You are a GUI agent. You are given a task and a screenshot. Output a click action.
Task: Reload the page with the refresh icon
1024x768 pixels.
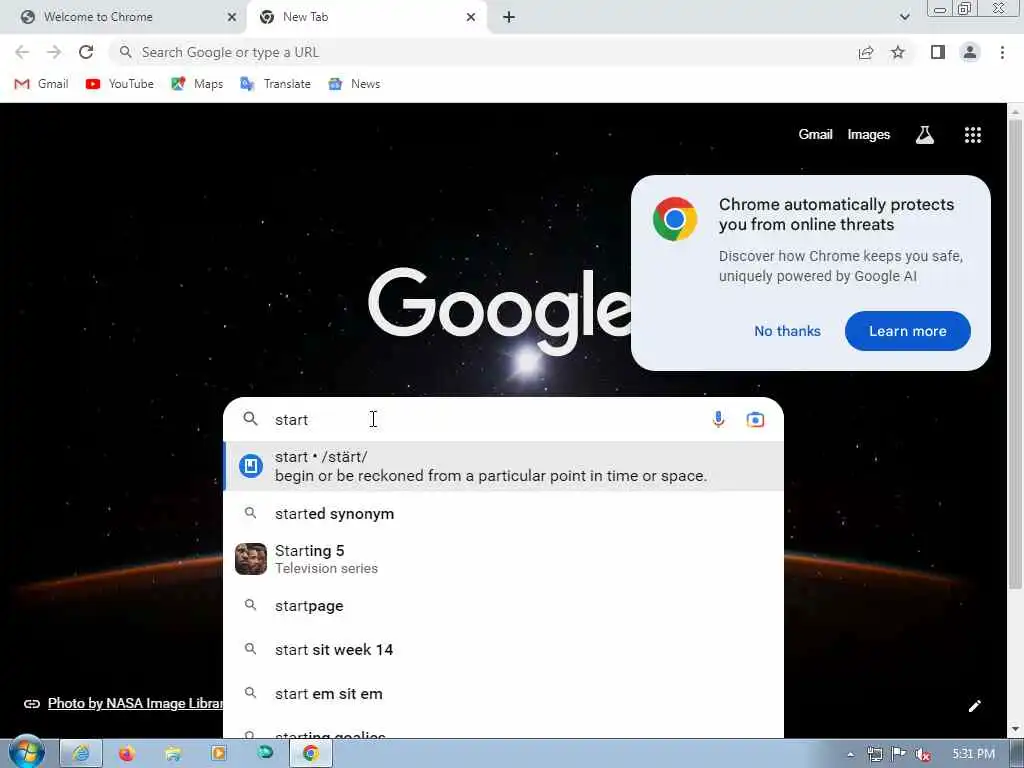[86, 52]
